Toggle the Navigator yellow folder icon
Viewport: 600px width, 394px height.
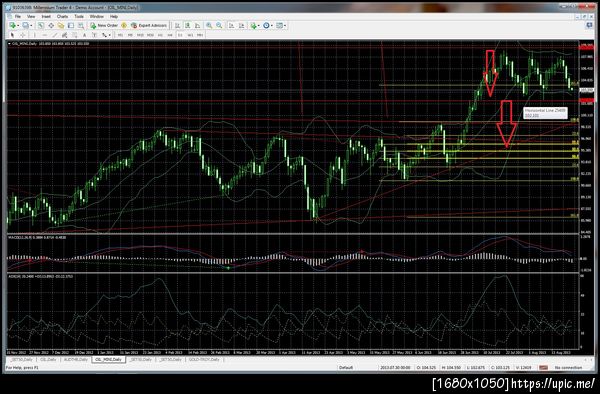click(x=61, y=25)
